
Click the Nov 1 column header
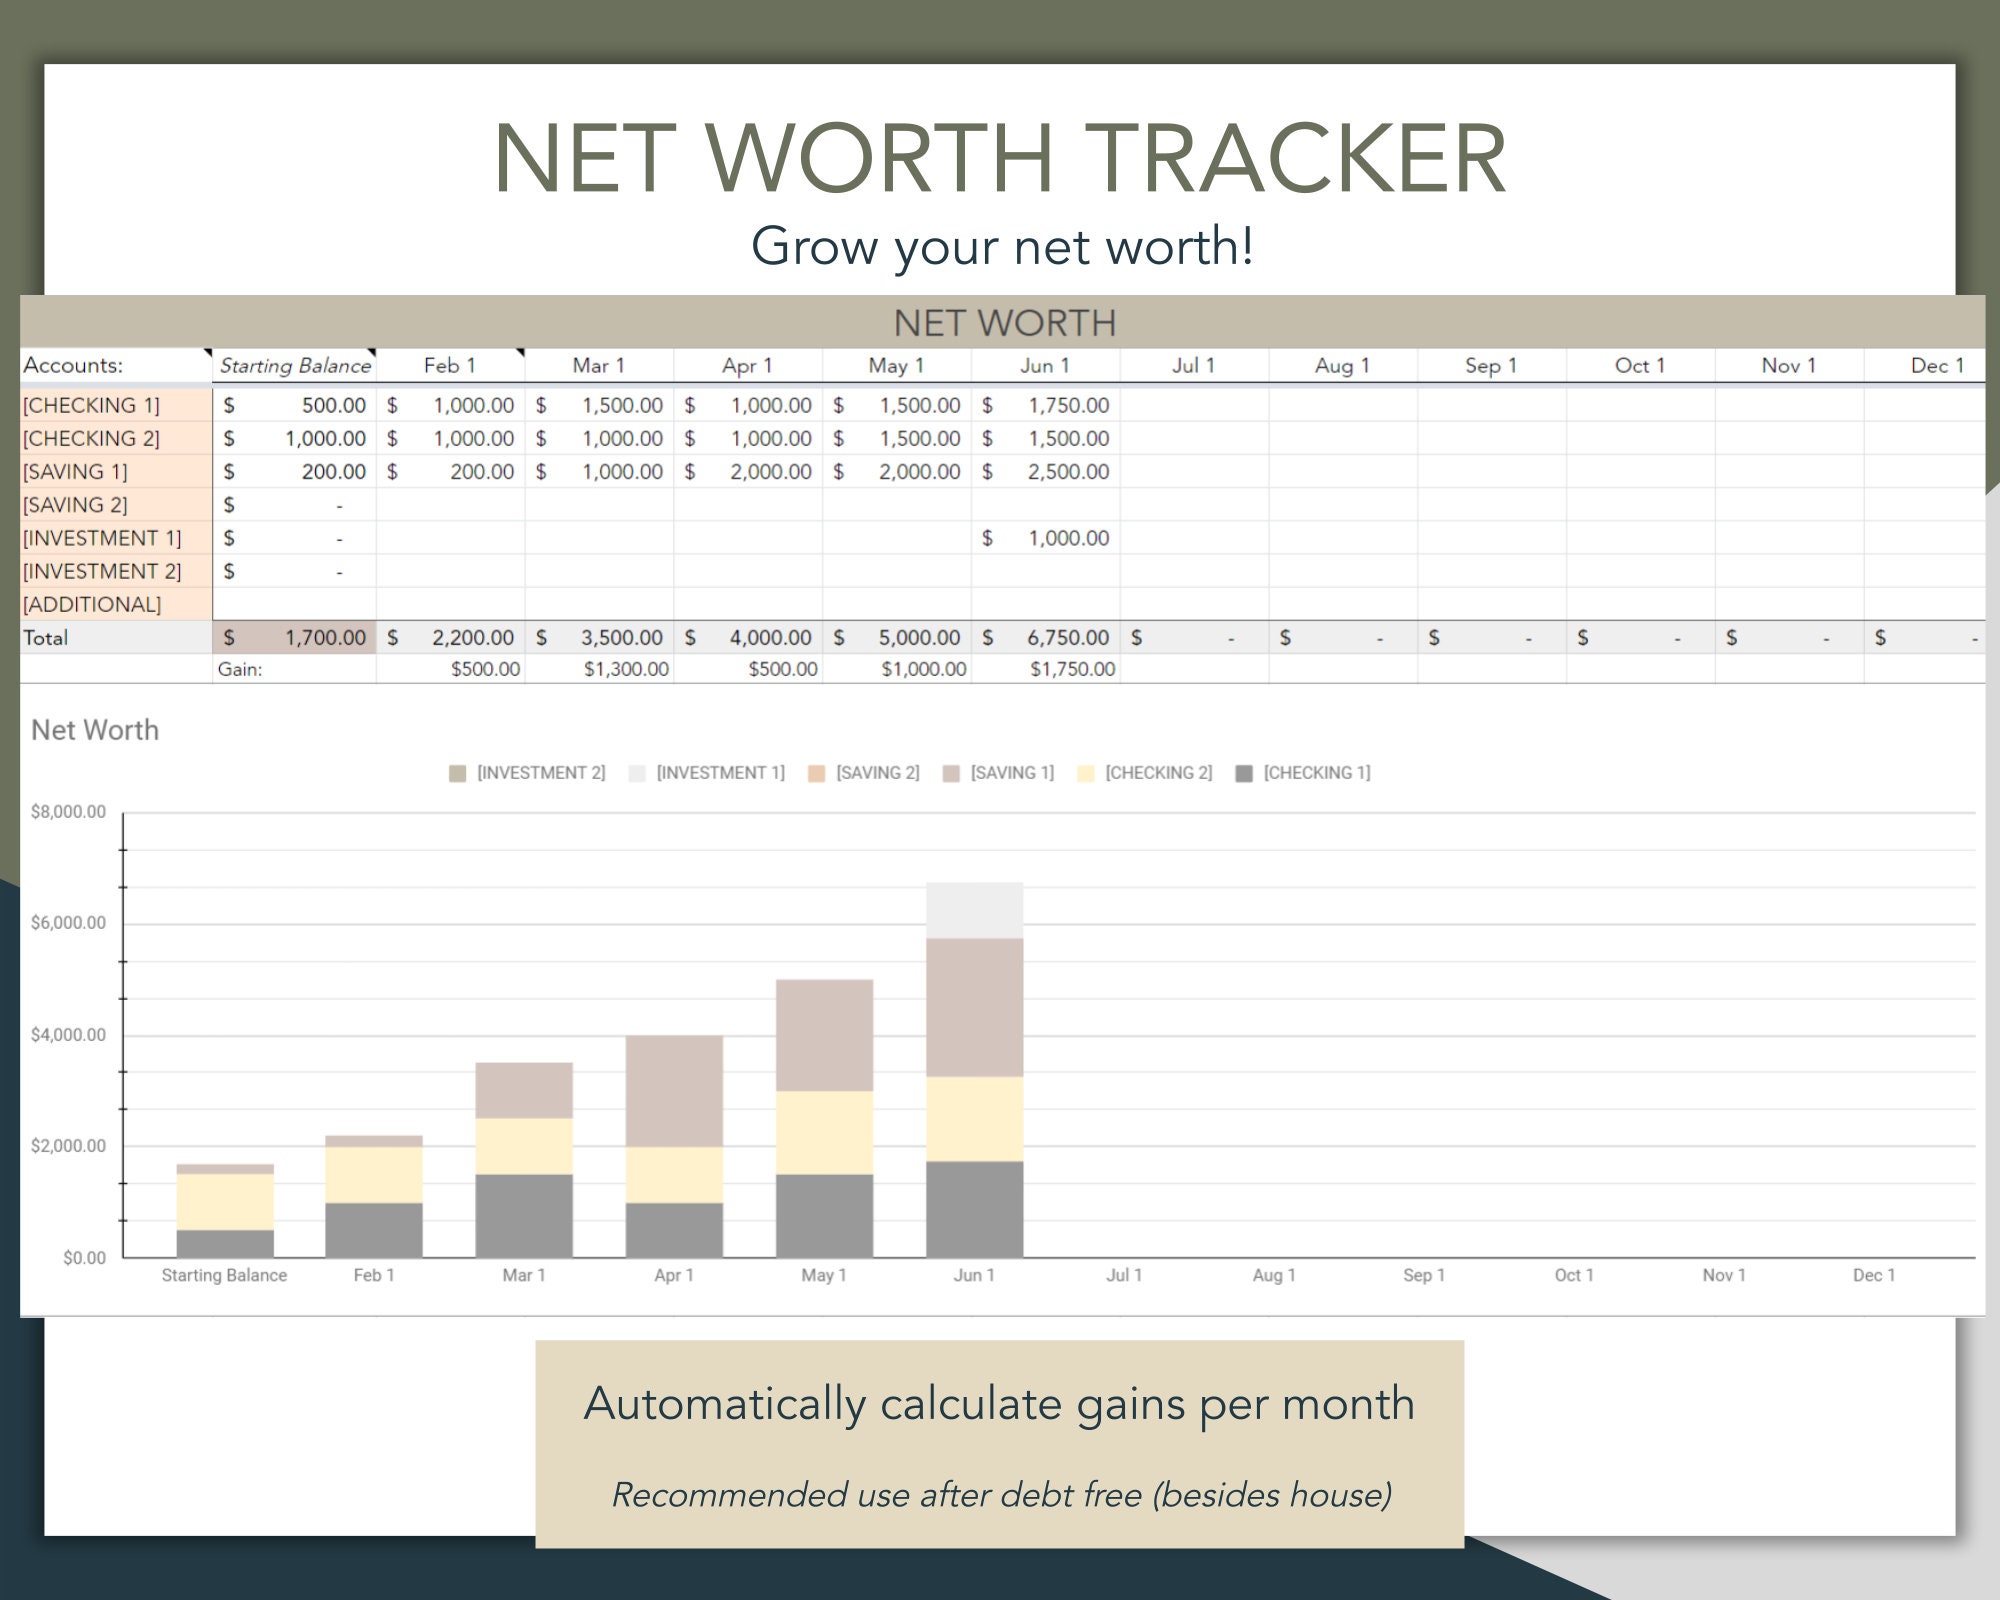[1789, 365]
